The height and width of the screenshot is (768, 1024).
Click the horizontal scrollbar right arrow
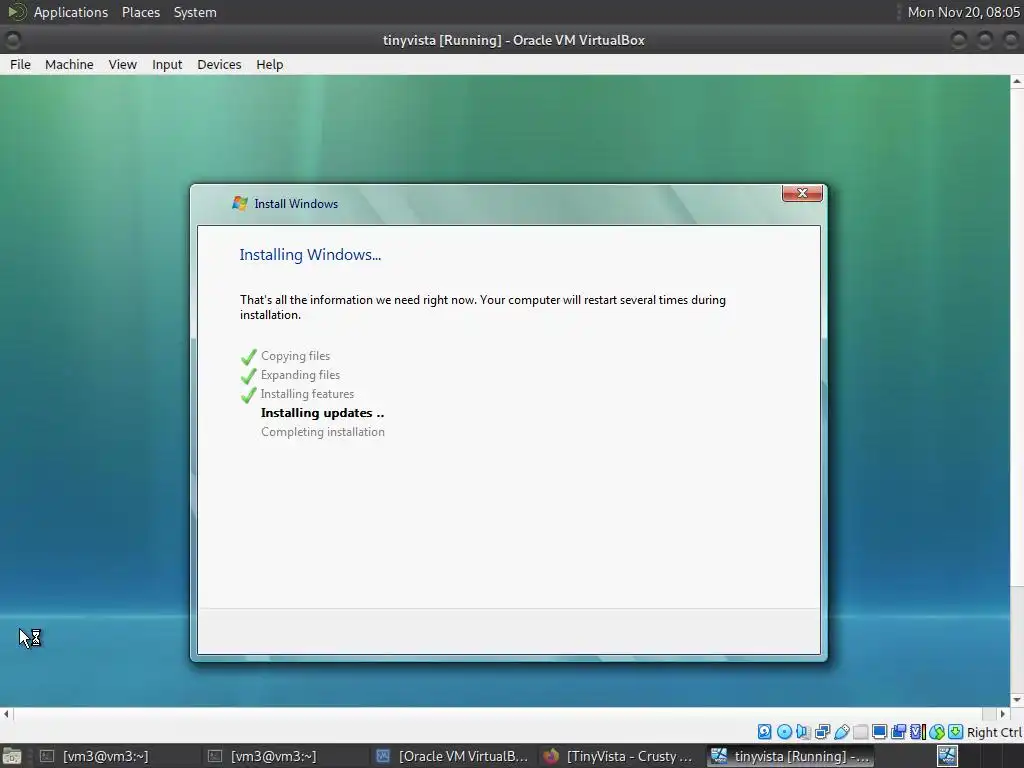click(x=1003, y=714)
